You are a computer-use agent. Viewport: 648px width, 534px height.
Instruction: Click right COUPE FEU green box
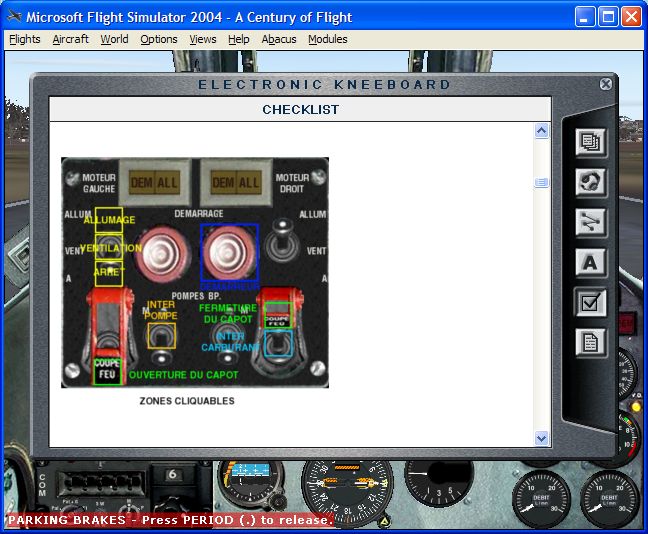click(x=278, y=315)
